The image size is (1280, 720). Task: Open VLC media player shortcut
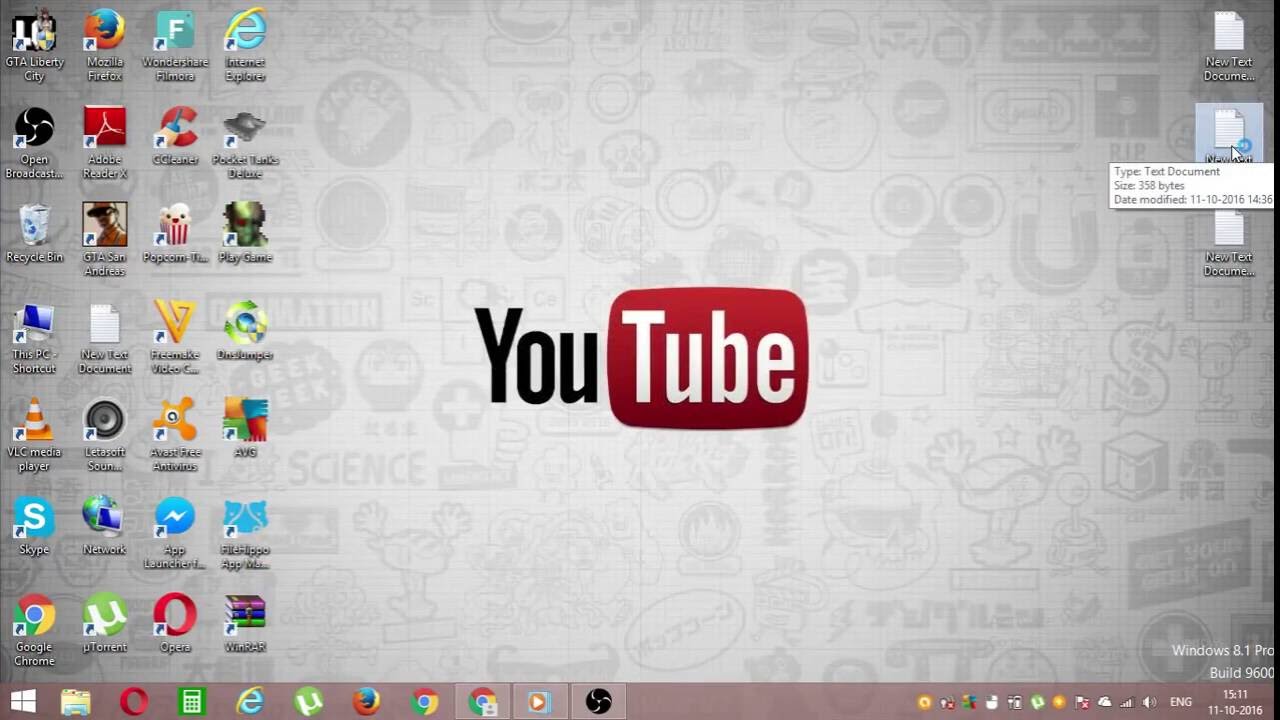click(x=34, y=435)
